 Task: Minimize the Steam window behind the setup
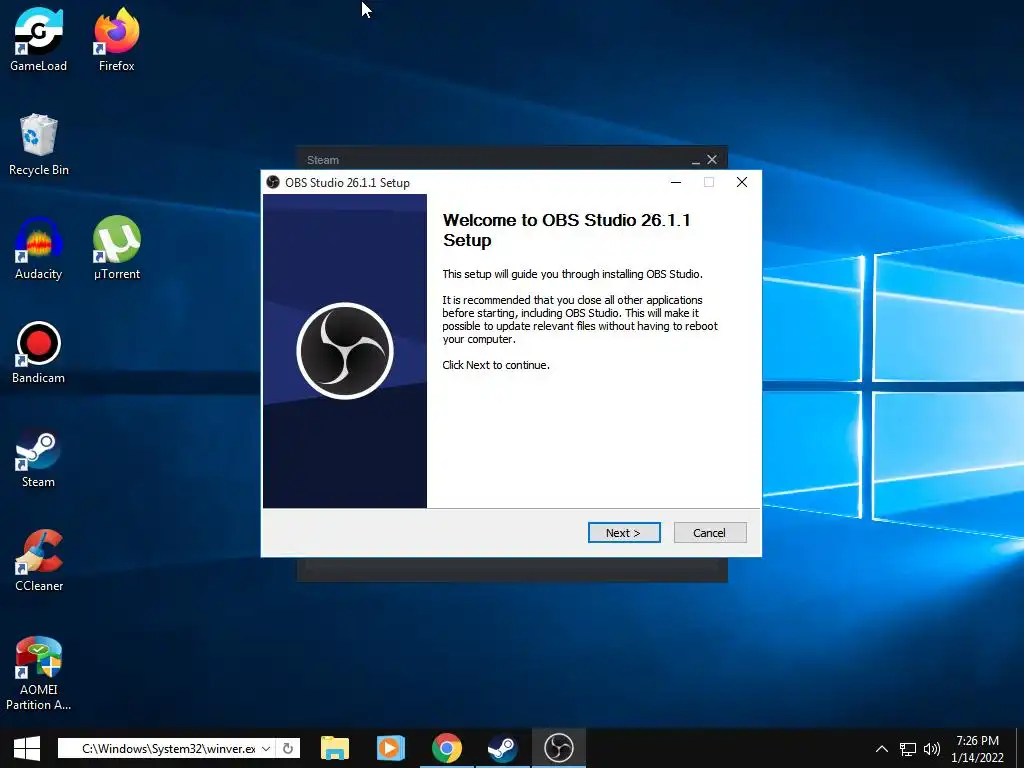[696, 160]
